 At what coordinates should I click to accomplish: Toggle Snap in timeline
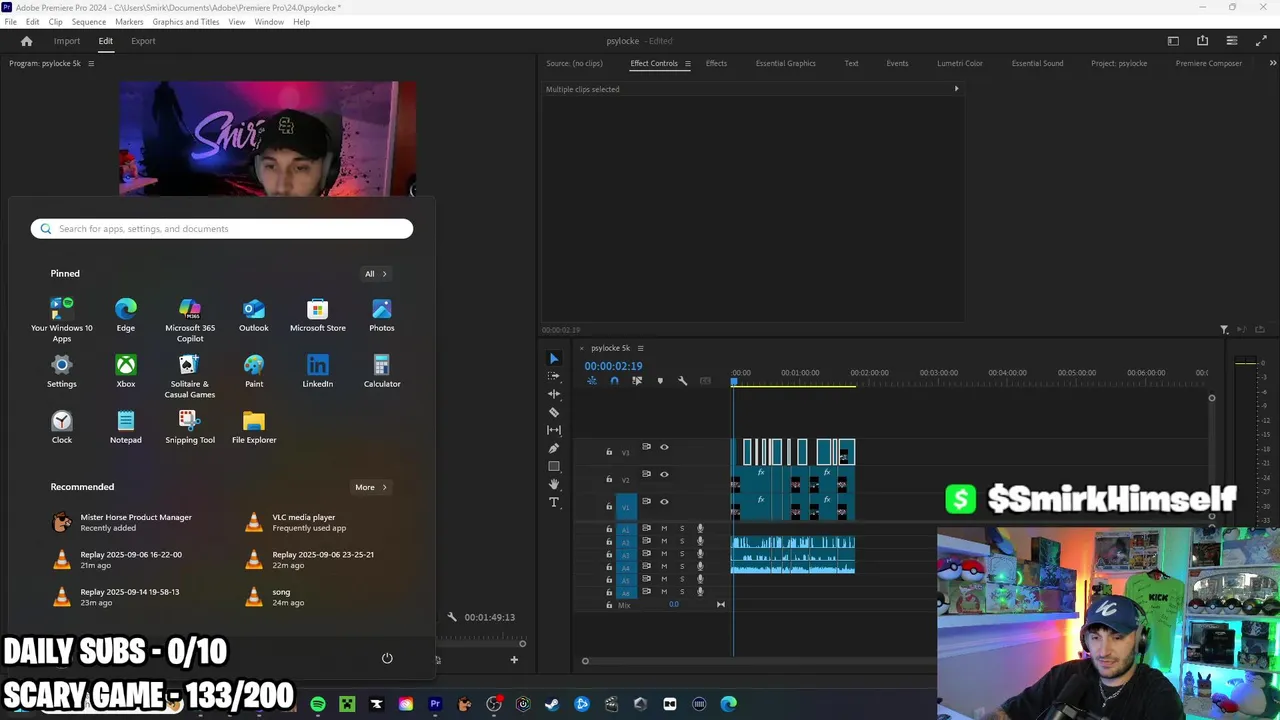tap(614, 381)
